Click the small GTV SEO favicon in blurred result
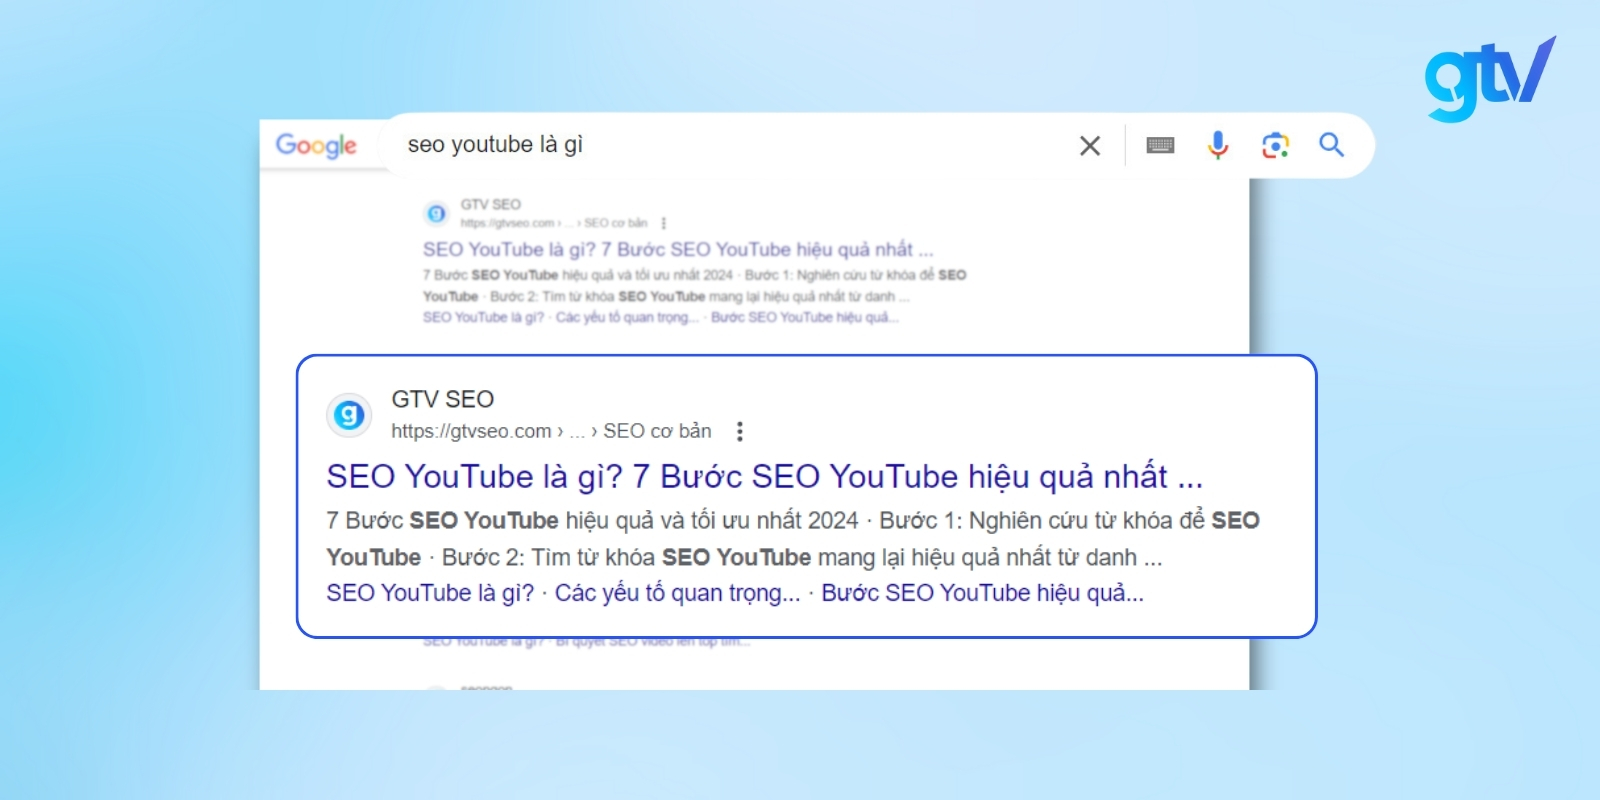Viewport: 1600px width, 800px height. [x=436, y=213]
